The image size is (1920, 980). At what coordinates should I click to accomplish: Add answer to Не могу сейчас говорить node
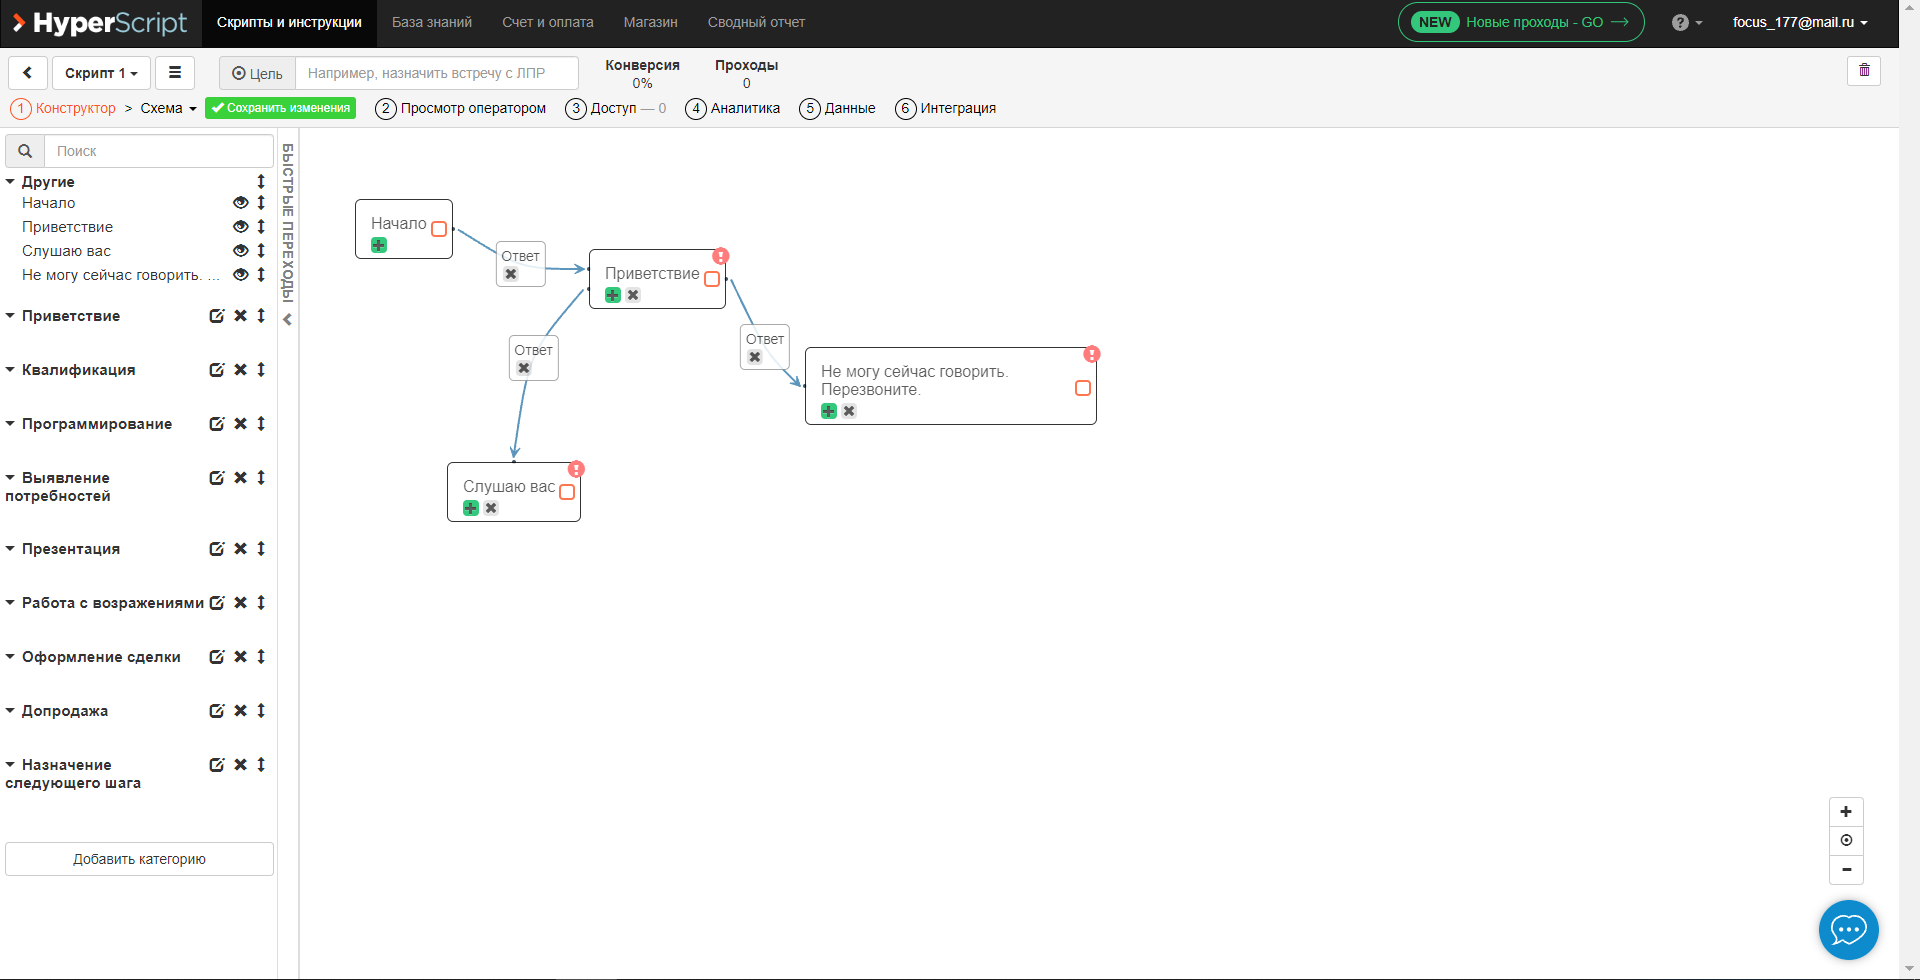tap(829, 411)
